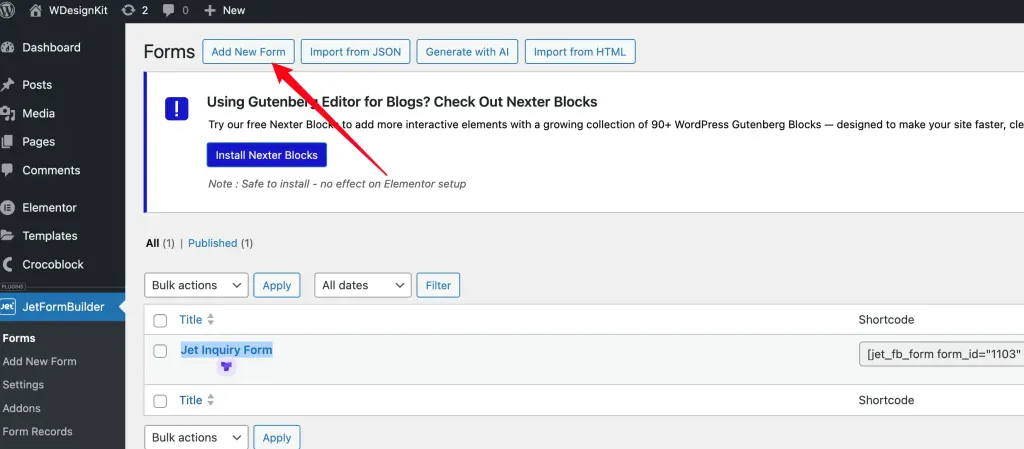Click the Forms page heading
1024x449 pixels.
point(169,52)
